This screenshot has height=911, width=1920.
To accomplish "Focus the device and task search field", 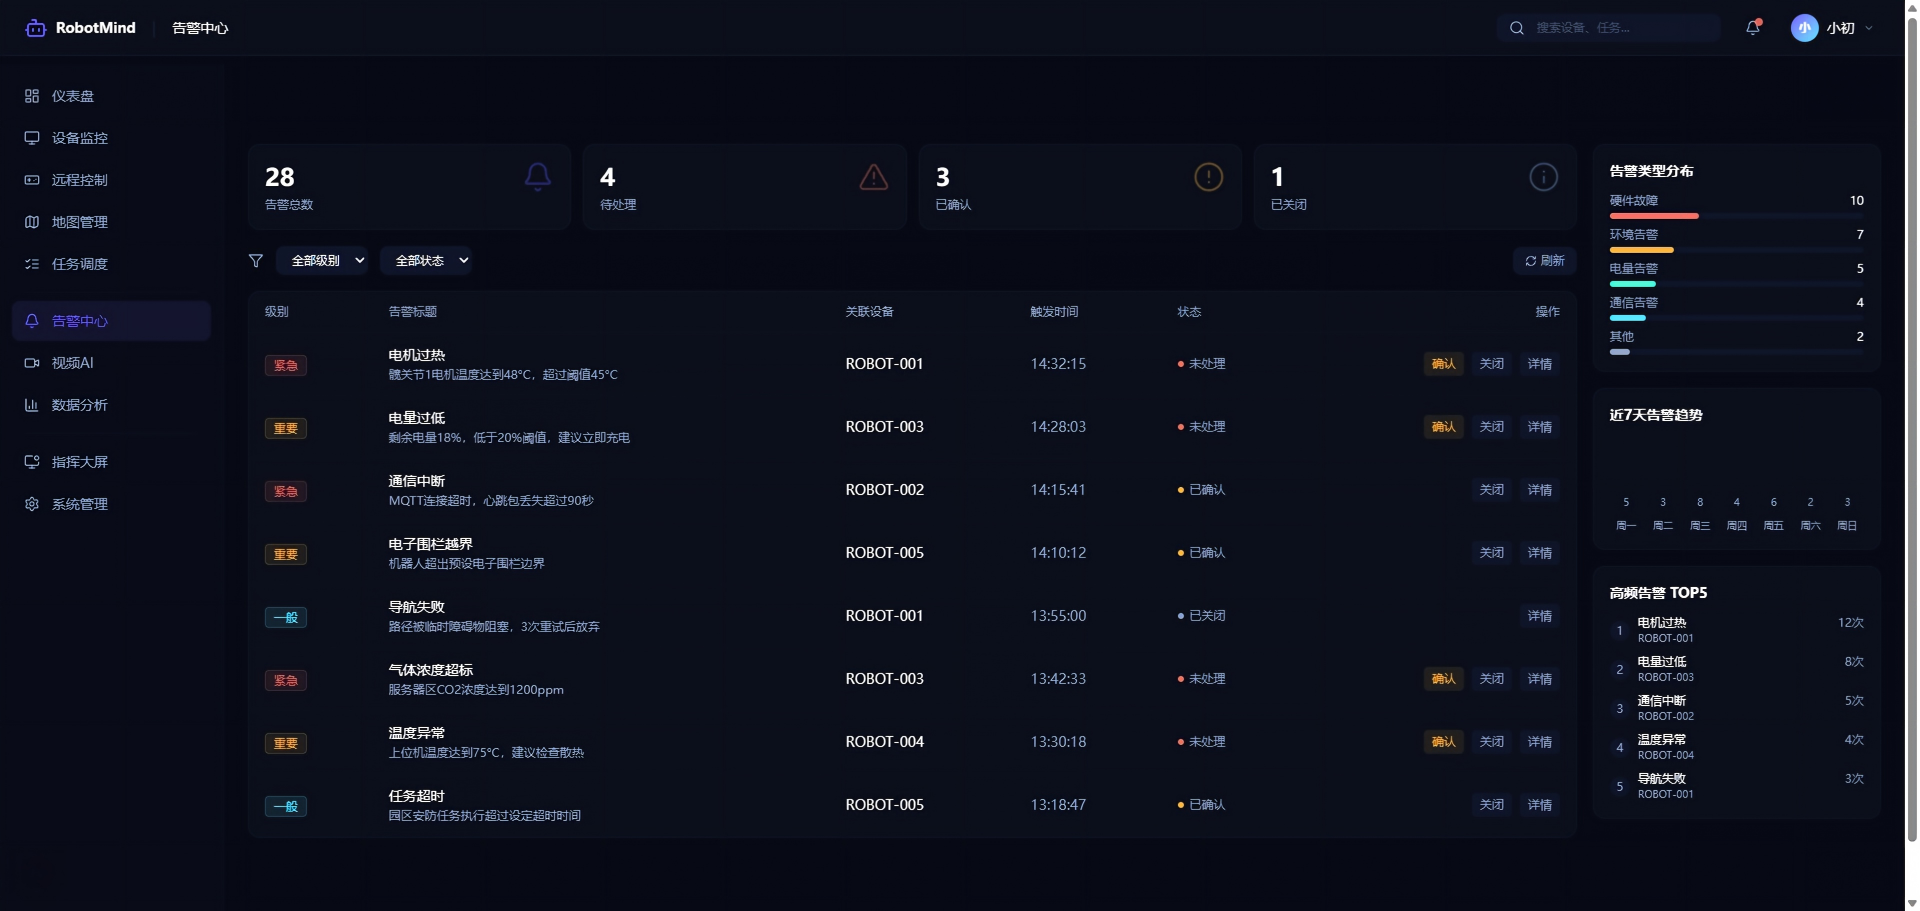I will tap(1609, 28).
